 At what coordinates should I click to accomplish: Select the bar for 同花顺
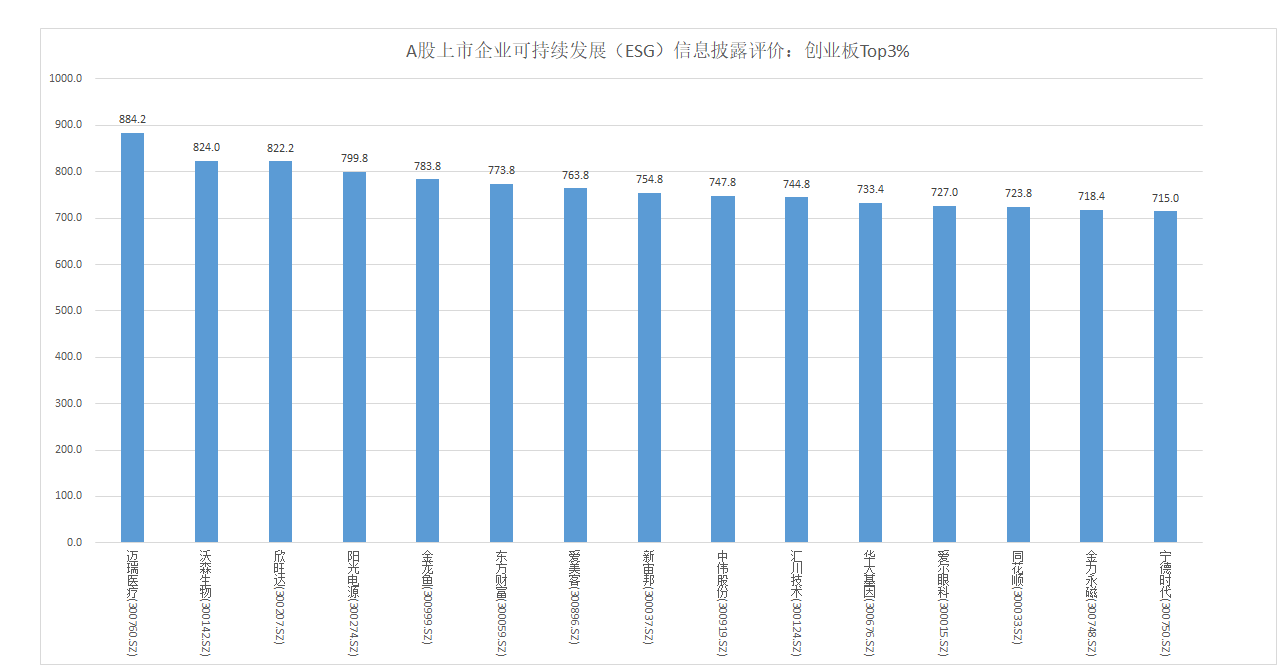pos(1019,375)
